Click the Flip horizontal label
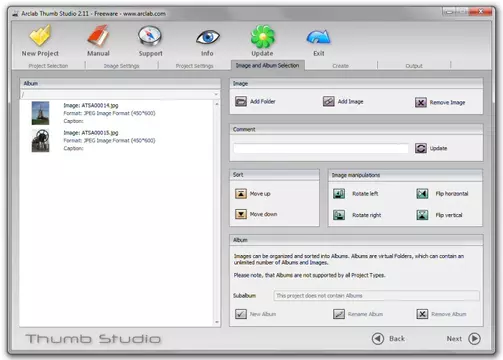Screen dimensions: 503x360 [452, 194]
